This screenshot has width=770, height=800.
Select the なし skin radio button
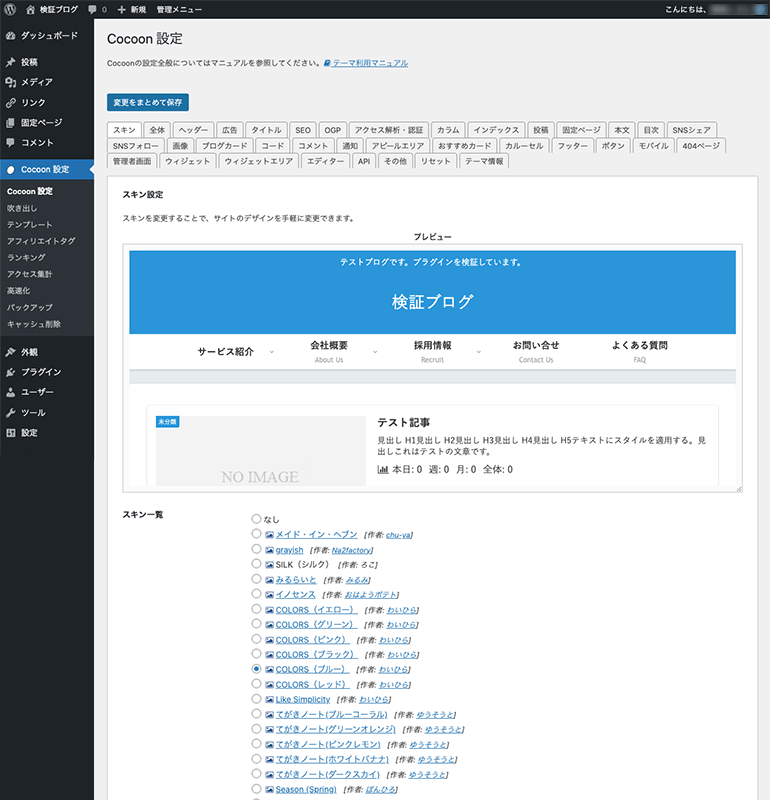click(x=256, y=519)
